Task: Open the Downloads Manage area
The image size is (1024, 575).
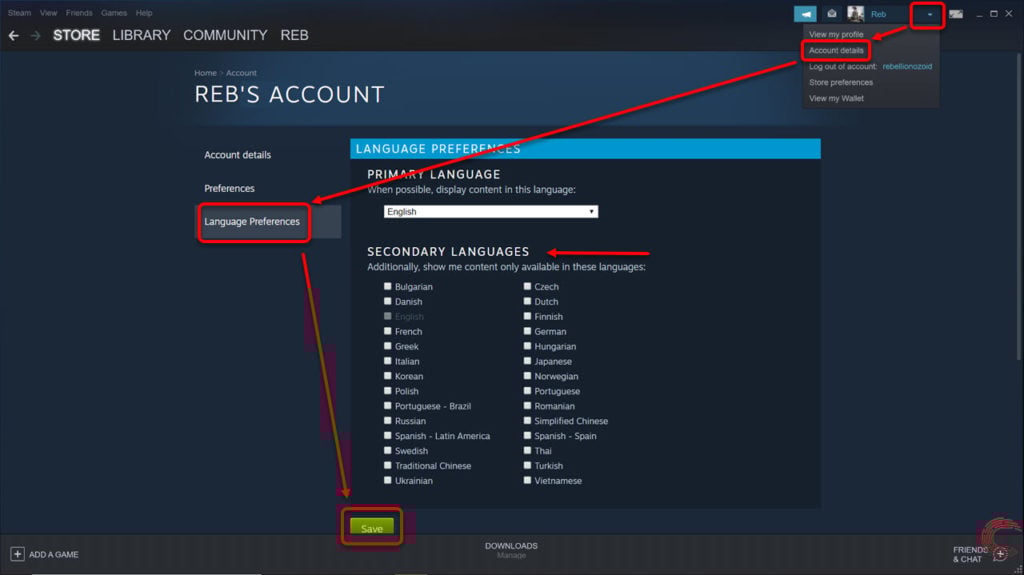Action: [x=511, y=550]
